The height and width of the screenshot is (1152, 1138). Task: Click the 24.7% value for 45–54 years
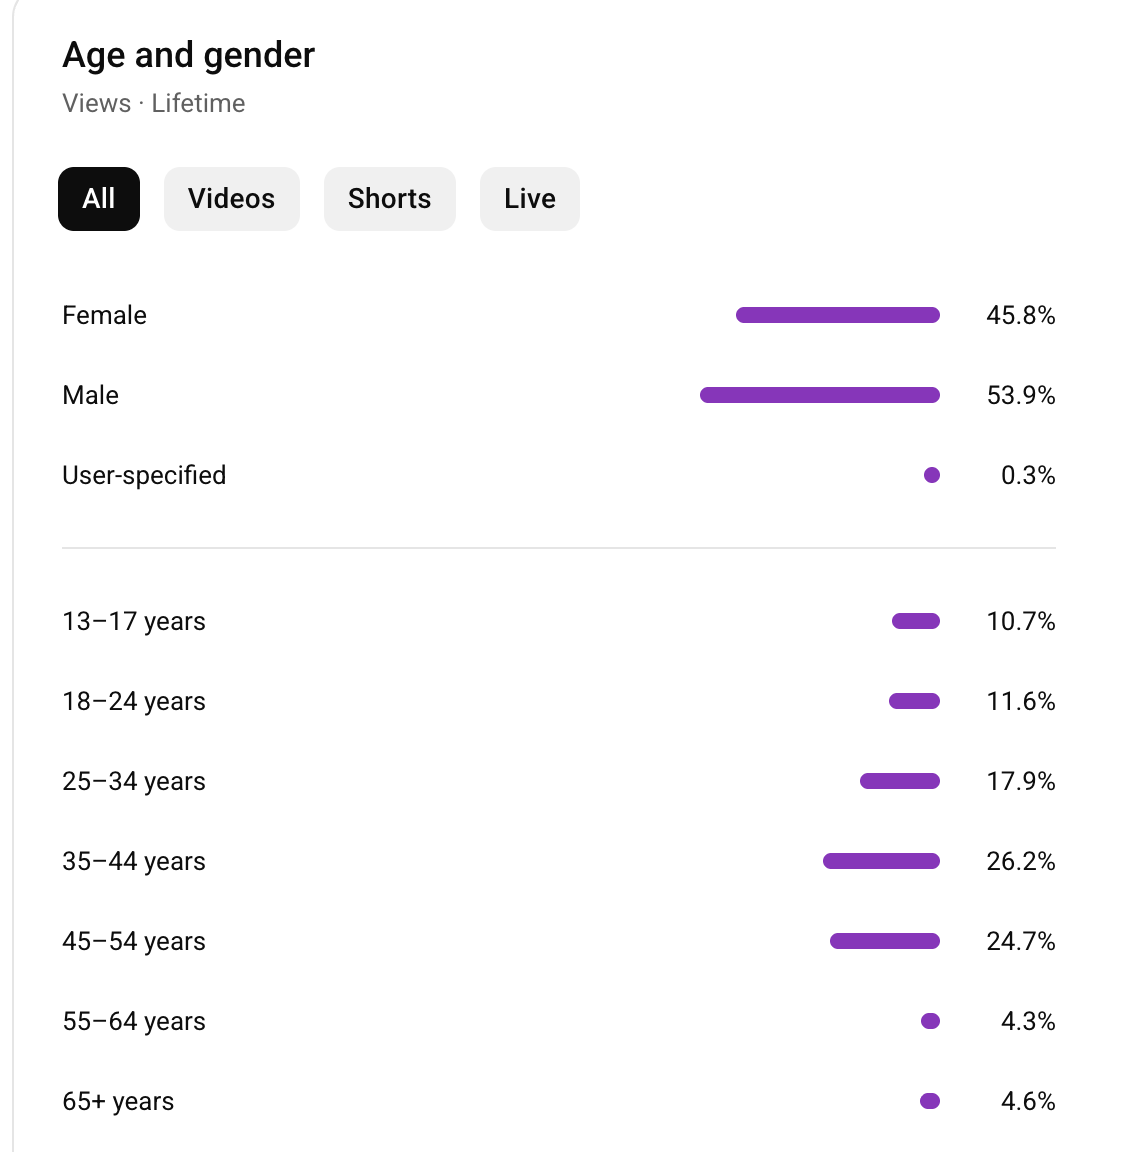[1020, 941]
